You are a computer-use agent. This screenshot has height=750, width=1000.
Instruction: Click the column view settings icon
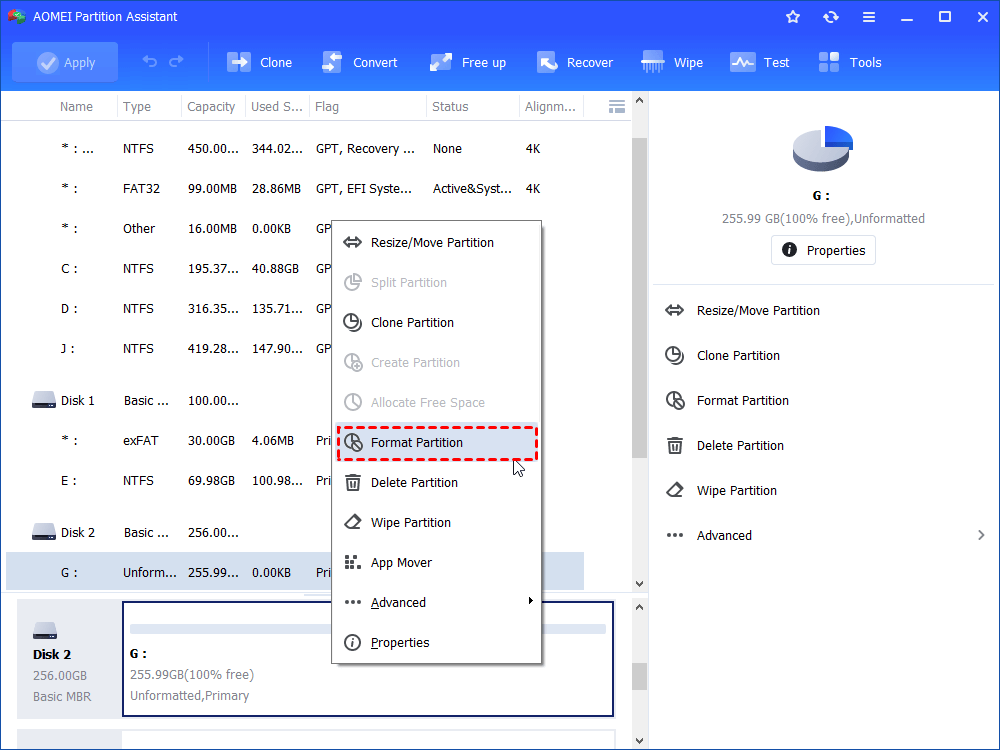tap(617, 107)
